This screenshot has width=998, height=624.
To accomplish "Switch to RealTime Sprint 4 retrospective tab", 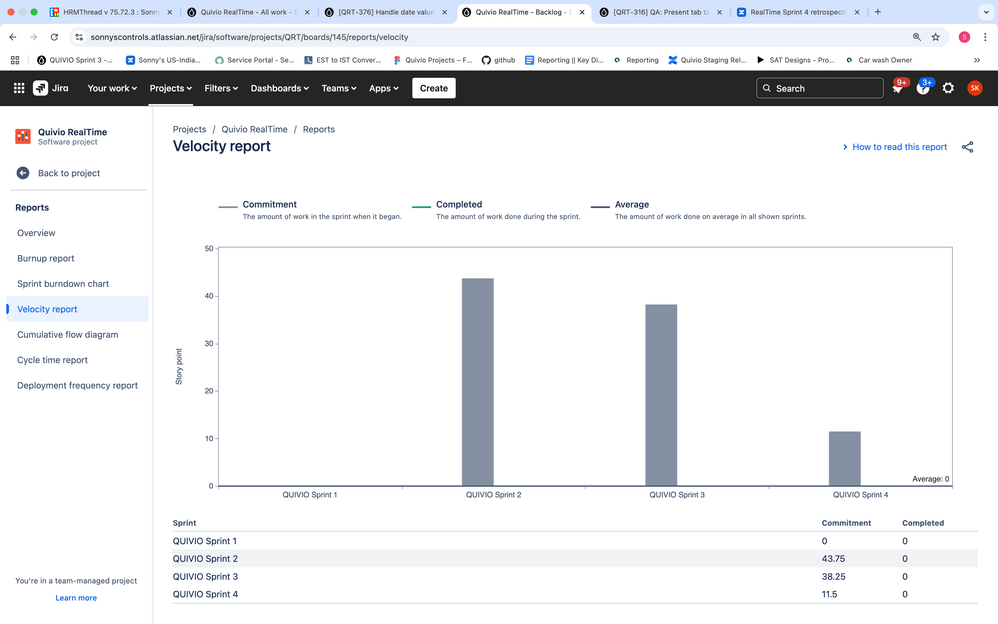I will click(x=798, y=12).
